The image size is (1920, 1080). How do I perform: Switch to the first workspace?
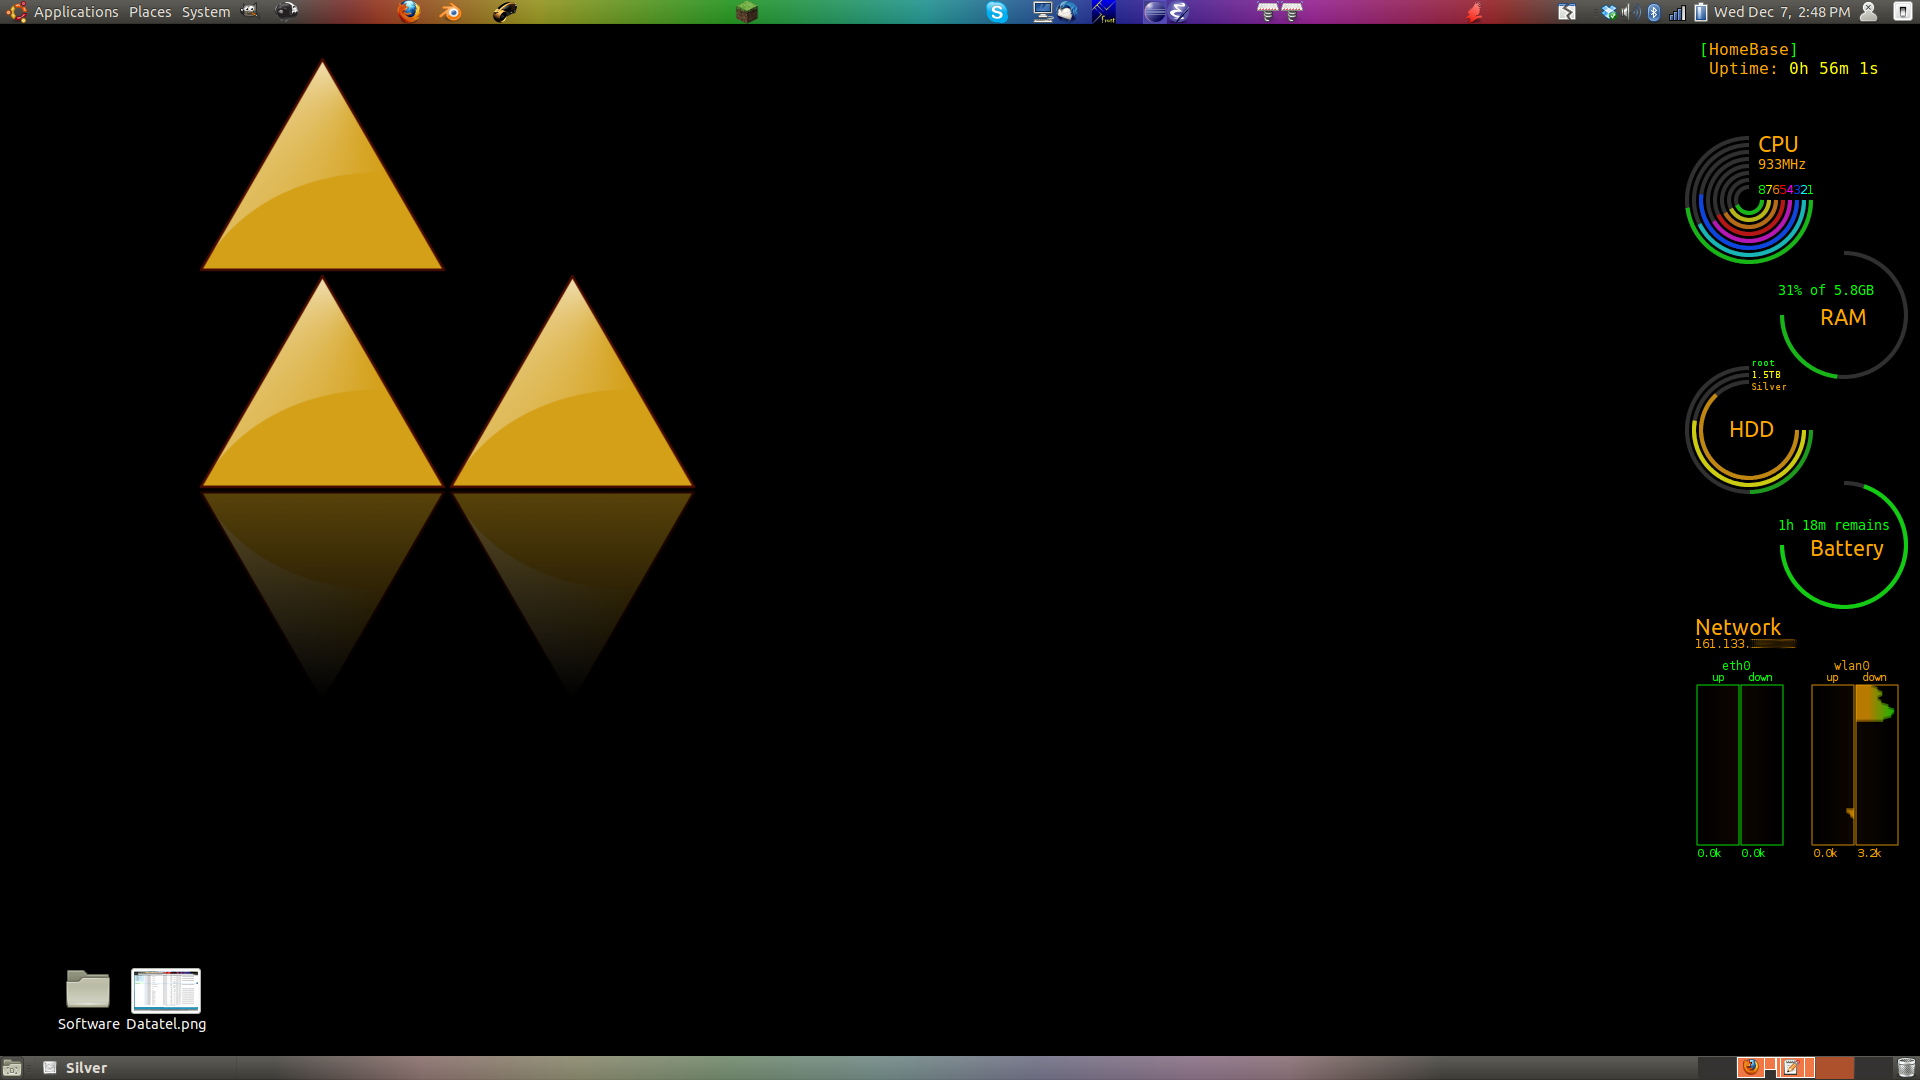click(x=1717, y=1068)
